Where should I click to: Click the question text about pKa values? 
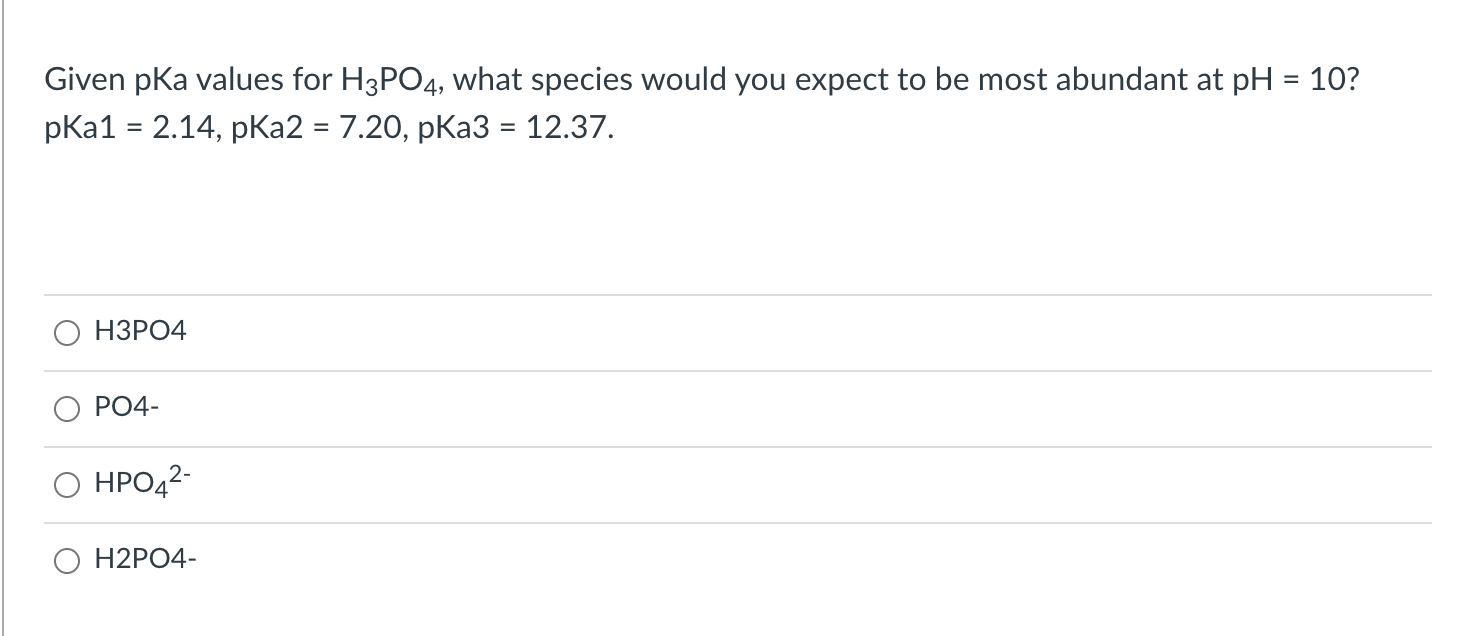point(700,80)
